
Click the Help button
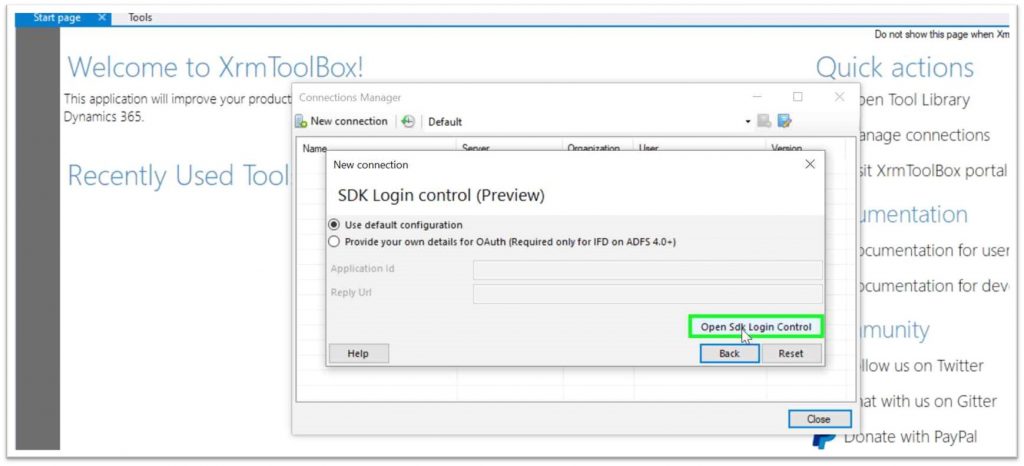(358, 354)
